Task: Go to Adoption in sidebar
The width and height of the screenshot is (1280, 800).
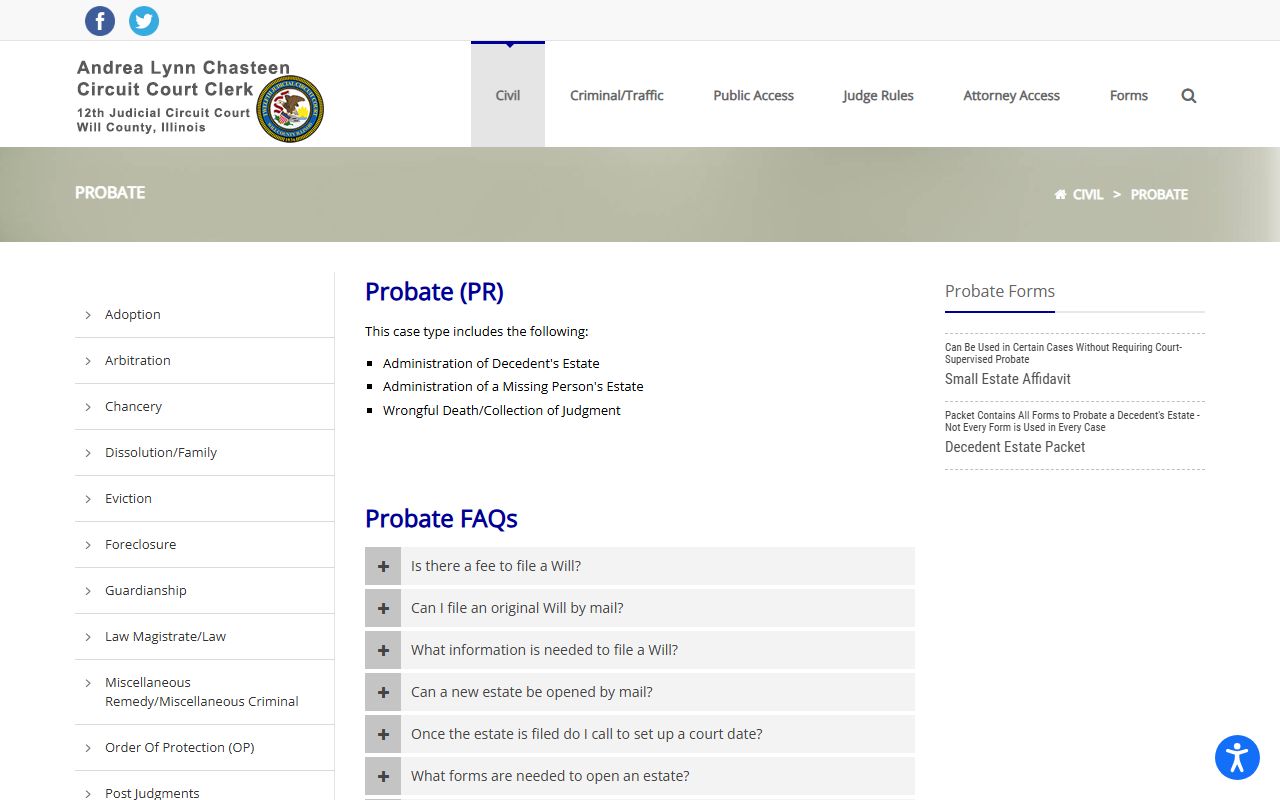Action: click(133, 314)
